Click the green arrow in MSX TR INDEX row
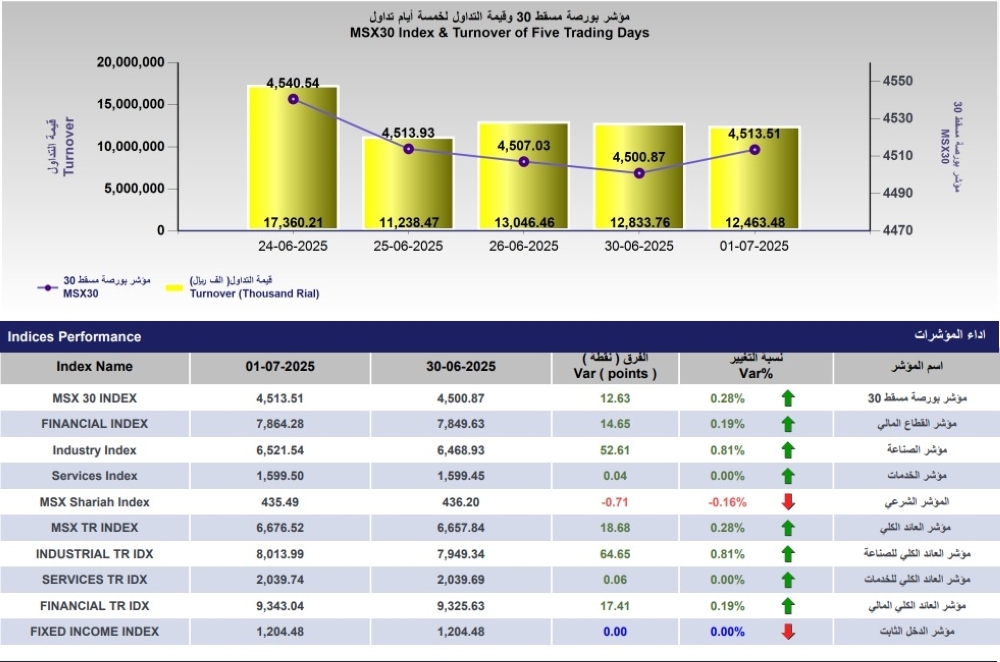Viewport: 1000px width, 662px height. click(788, 528)
